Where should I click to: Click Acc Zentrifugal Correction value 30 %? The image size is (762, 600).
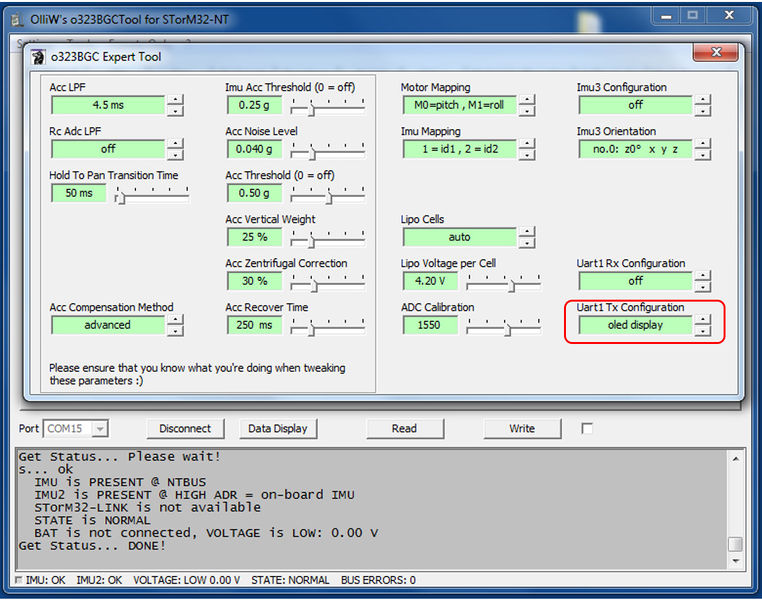(254, 281)
